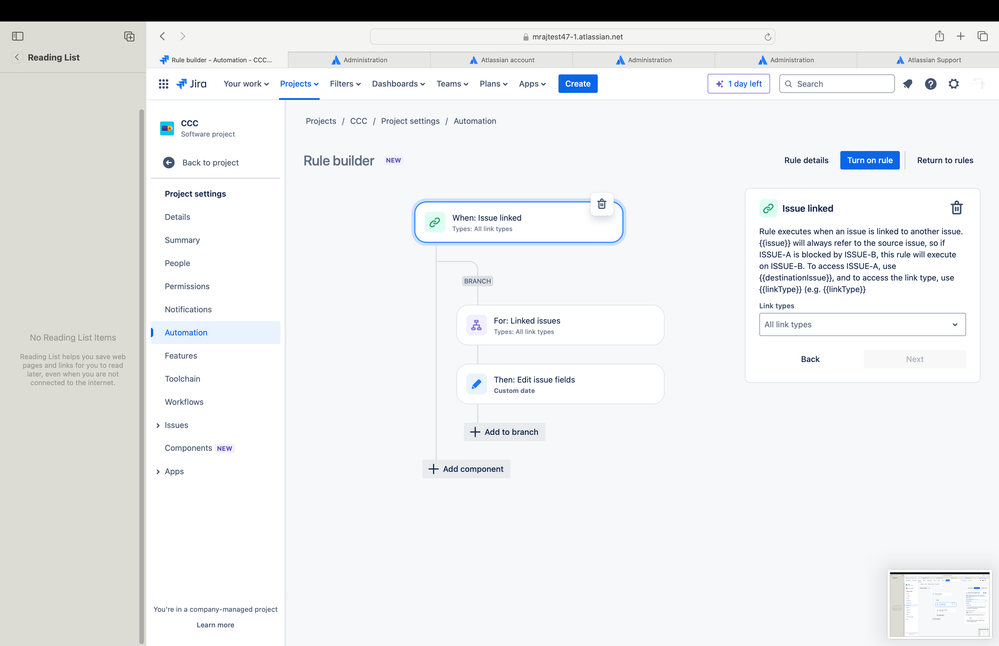Image resolution: width=999 pixels, height=646 pixels.
Task: Click the trash icon in Issue linked panel
Action: 956,208
